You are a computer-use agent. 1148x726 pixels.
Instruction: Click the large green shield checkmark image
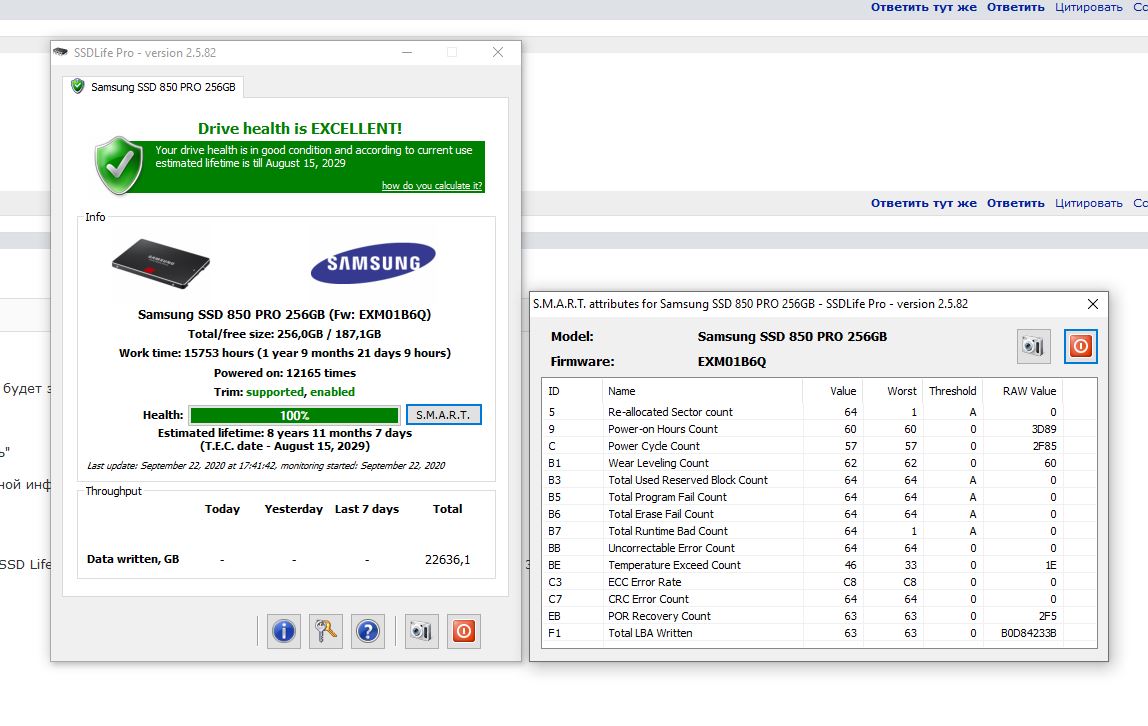[119, 165]
